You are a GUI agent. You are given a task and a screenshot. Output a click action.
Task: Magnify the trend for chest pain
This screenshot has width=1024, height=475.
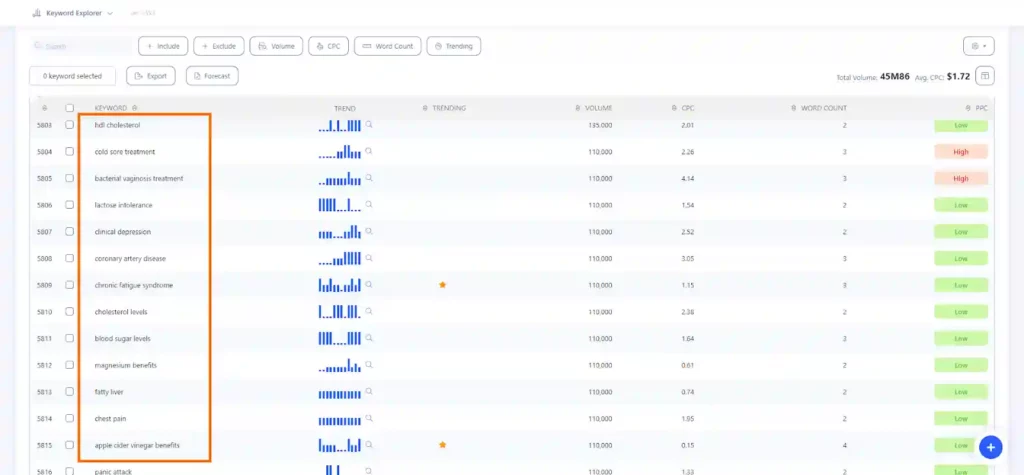(x=369, y=418)
